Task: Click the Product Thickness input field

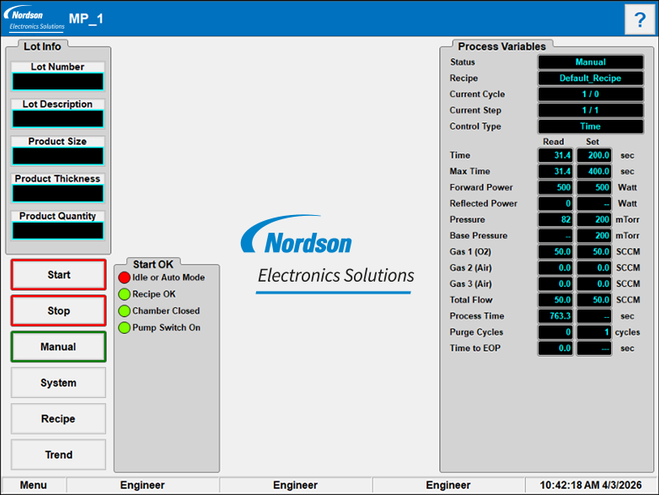Action: pos(58,193)
